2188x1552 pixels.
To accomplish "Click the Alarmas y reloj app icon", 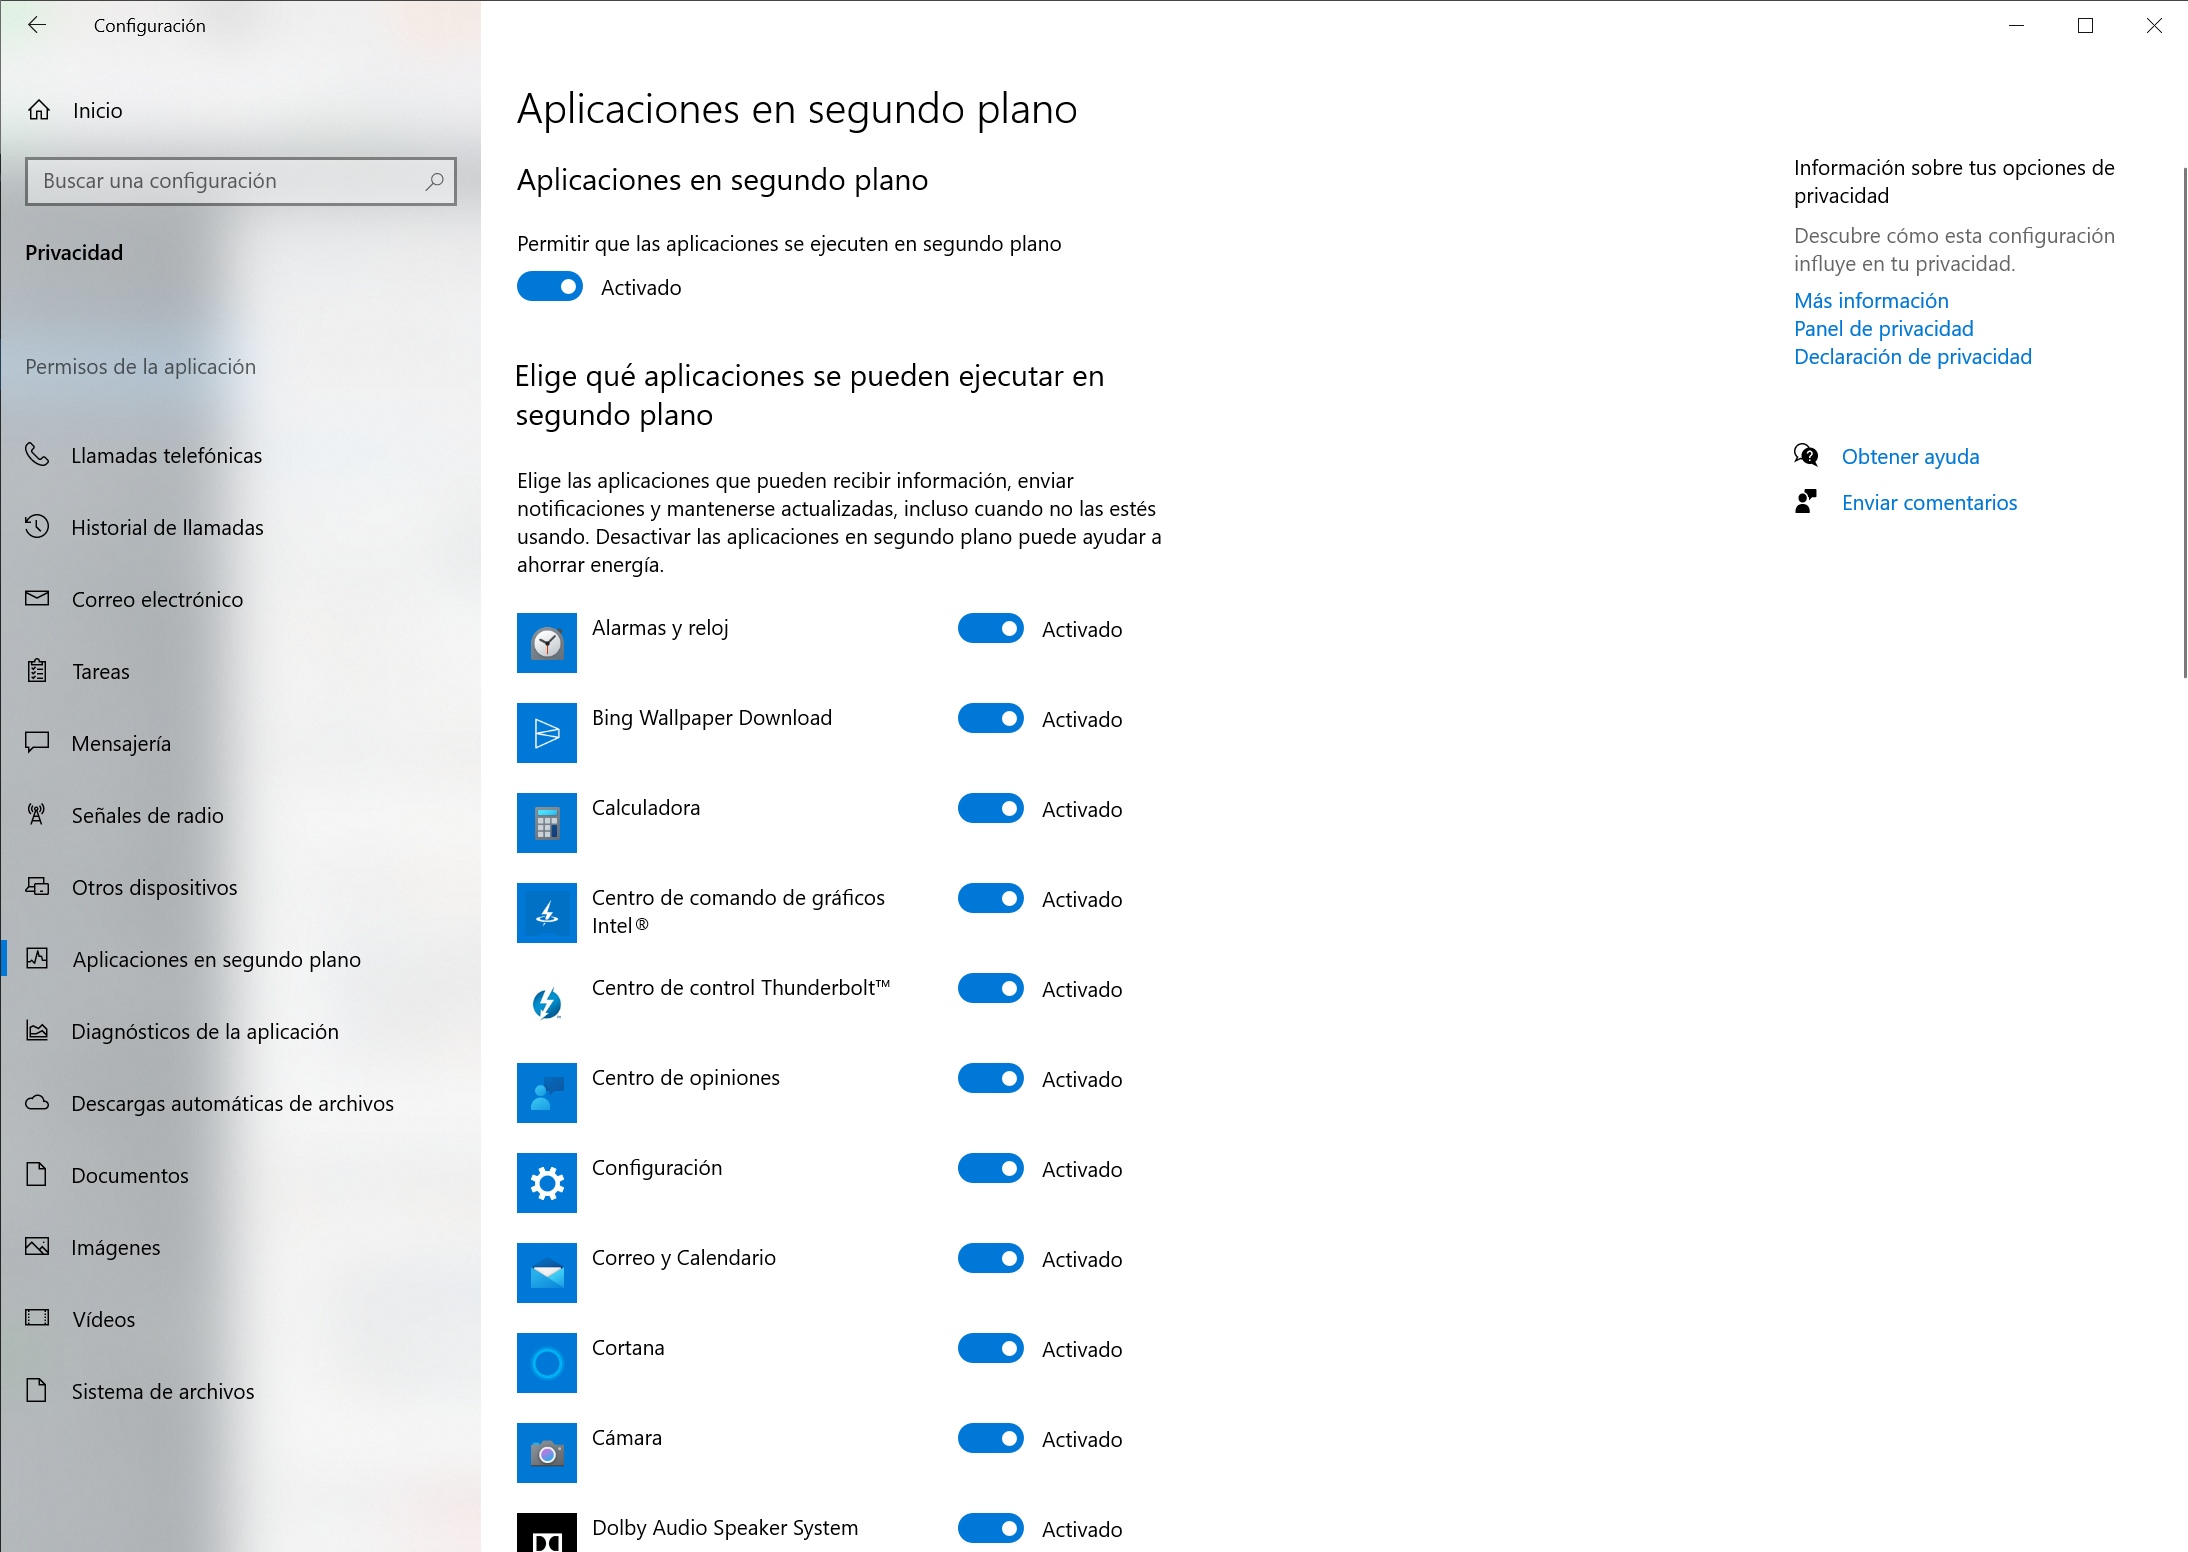I will (547, 643).
